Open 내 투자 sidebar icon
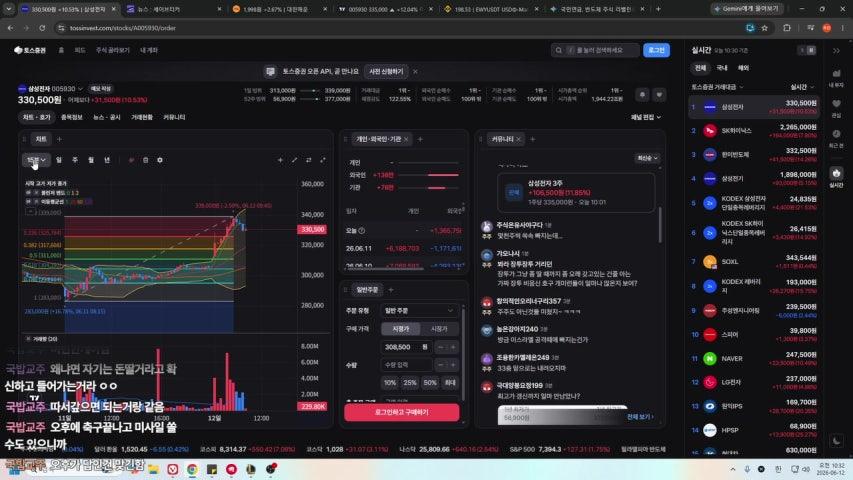The height and width of the screenshot is (480, 853). coord(836,78)
